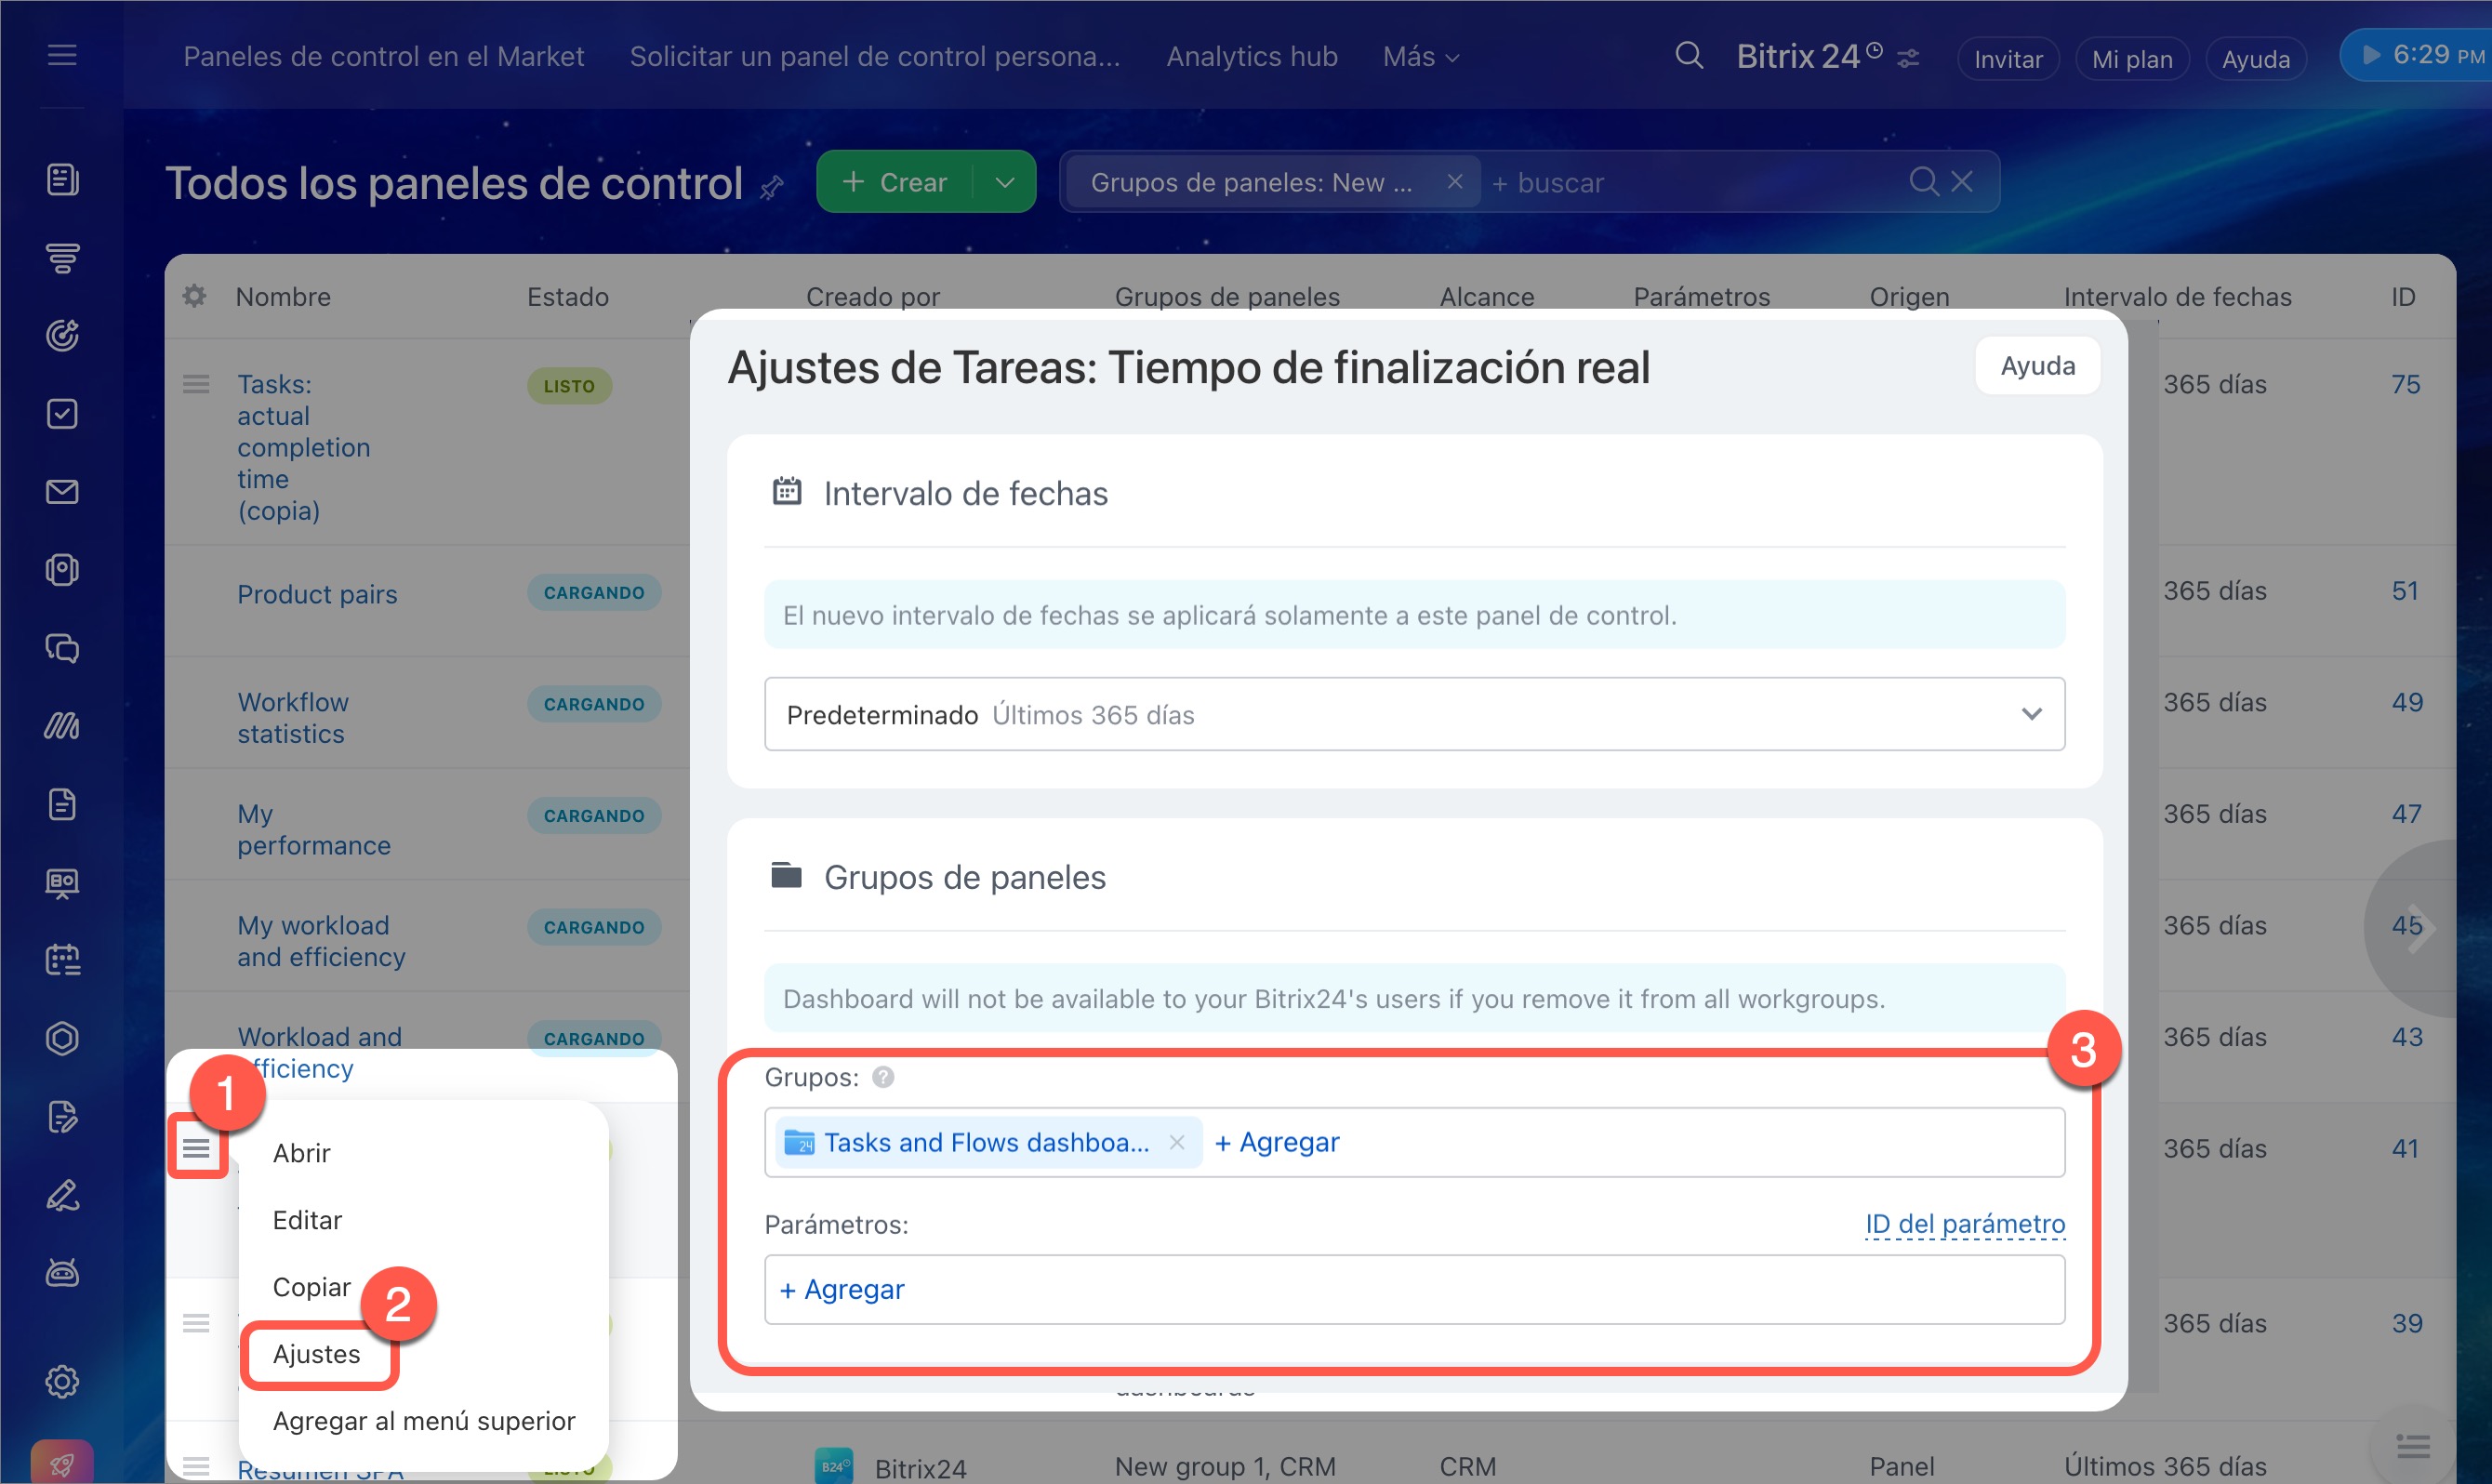
Task: Click the time tracker play button
Action: click(2371, 55)
